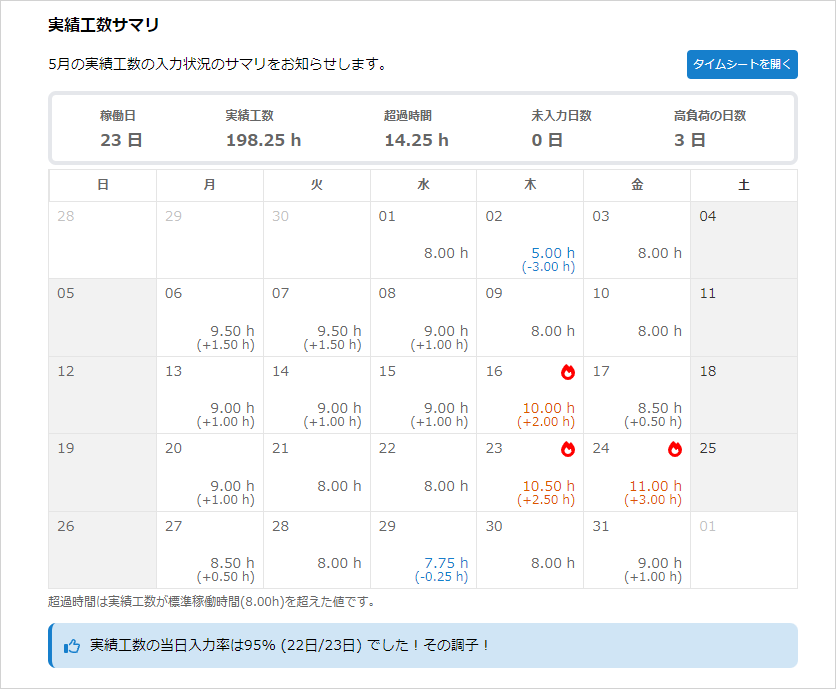836x689 pixels.
Task: Click the fire icon on day 23
Action: pyautogui.click(x=568, y=449)
